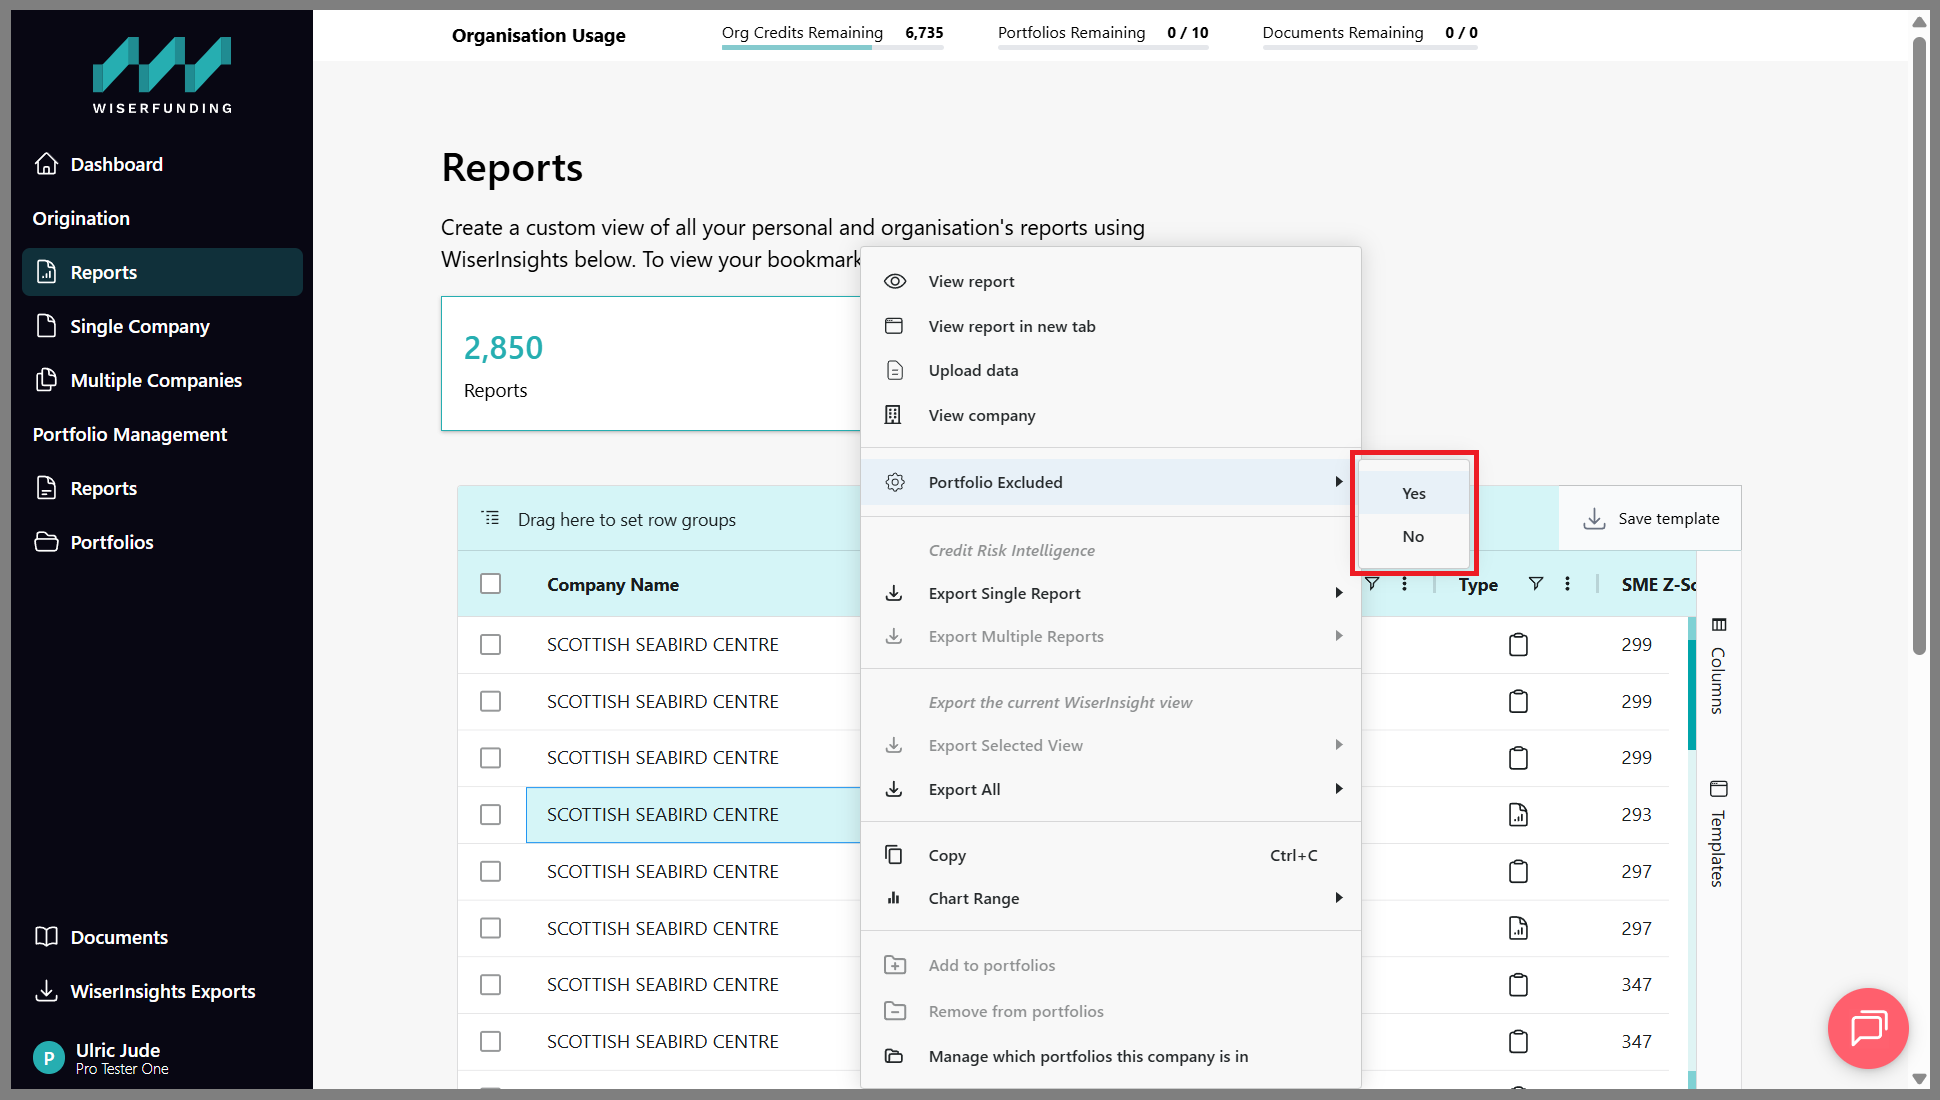Click the Chart Range bar chart icon
Viewport: 1940px width, 1100px height.
[x=894, y=898]
